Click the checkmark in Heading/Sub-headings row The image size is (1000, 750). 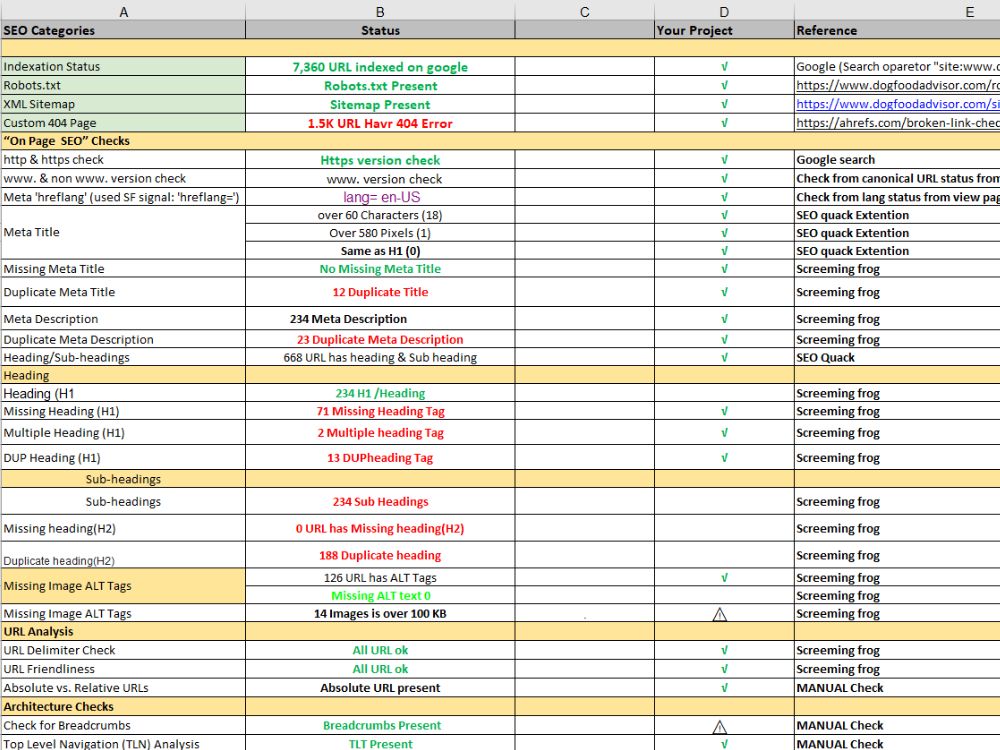pyautogui.click(x=724, y=357)
